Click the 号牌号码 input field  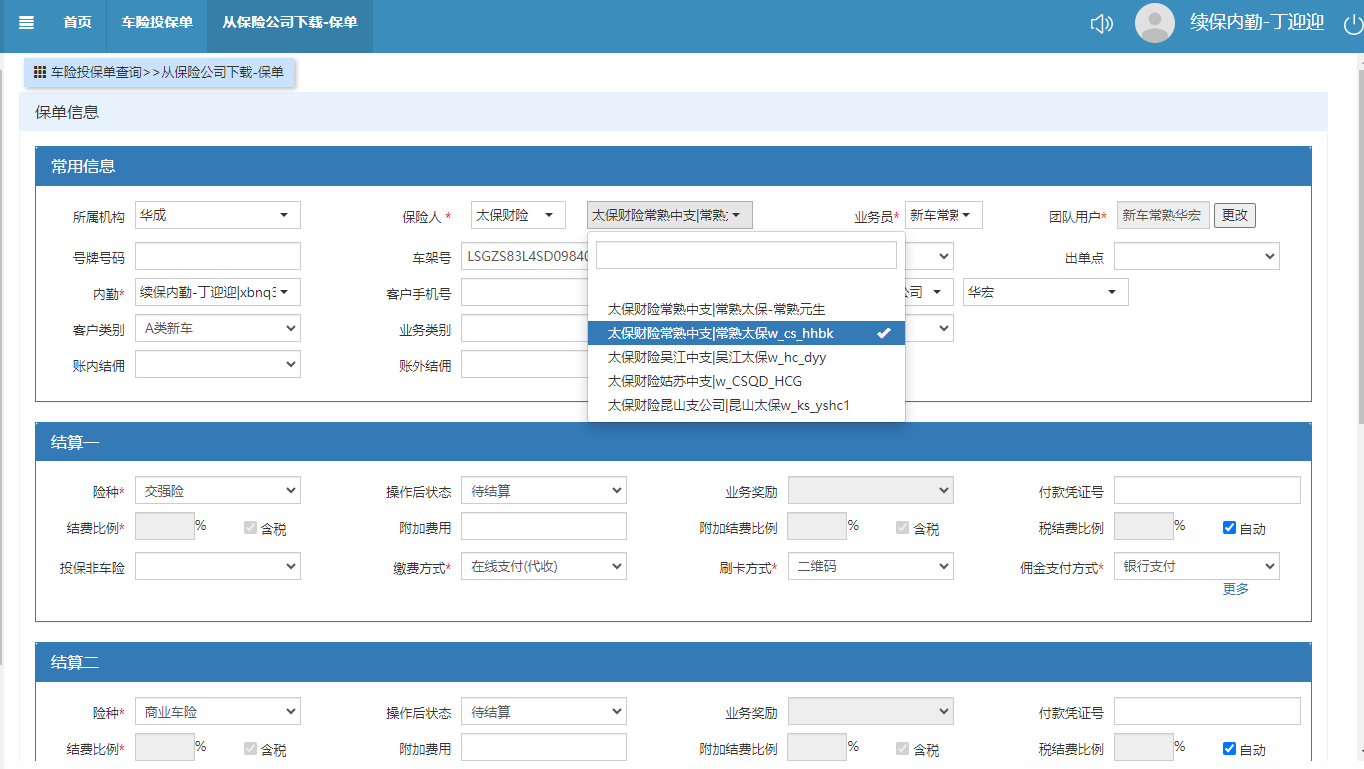pyautogui.click(x=217, y=257)
